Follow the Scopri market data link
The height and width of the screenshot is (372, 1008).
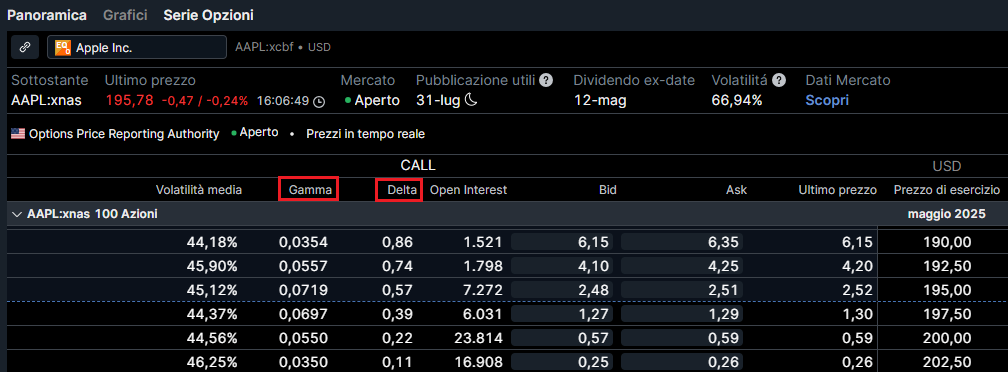pos(827,101)
